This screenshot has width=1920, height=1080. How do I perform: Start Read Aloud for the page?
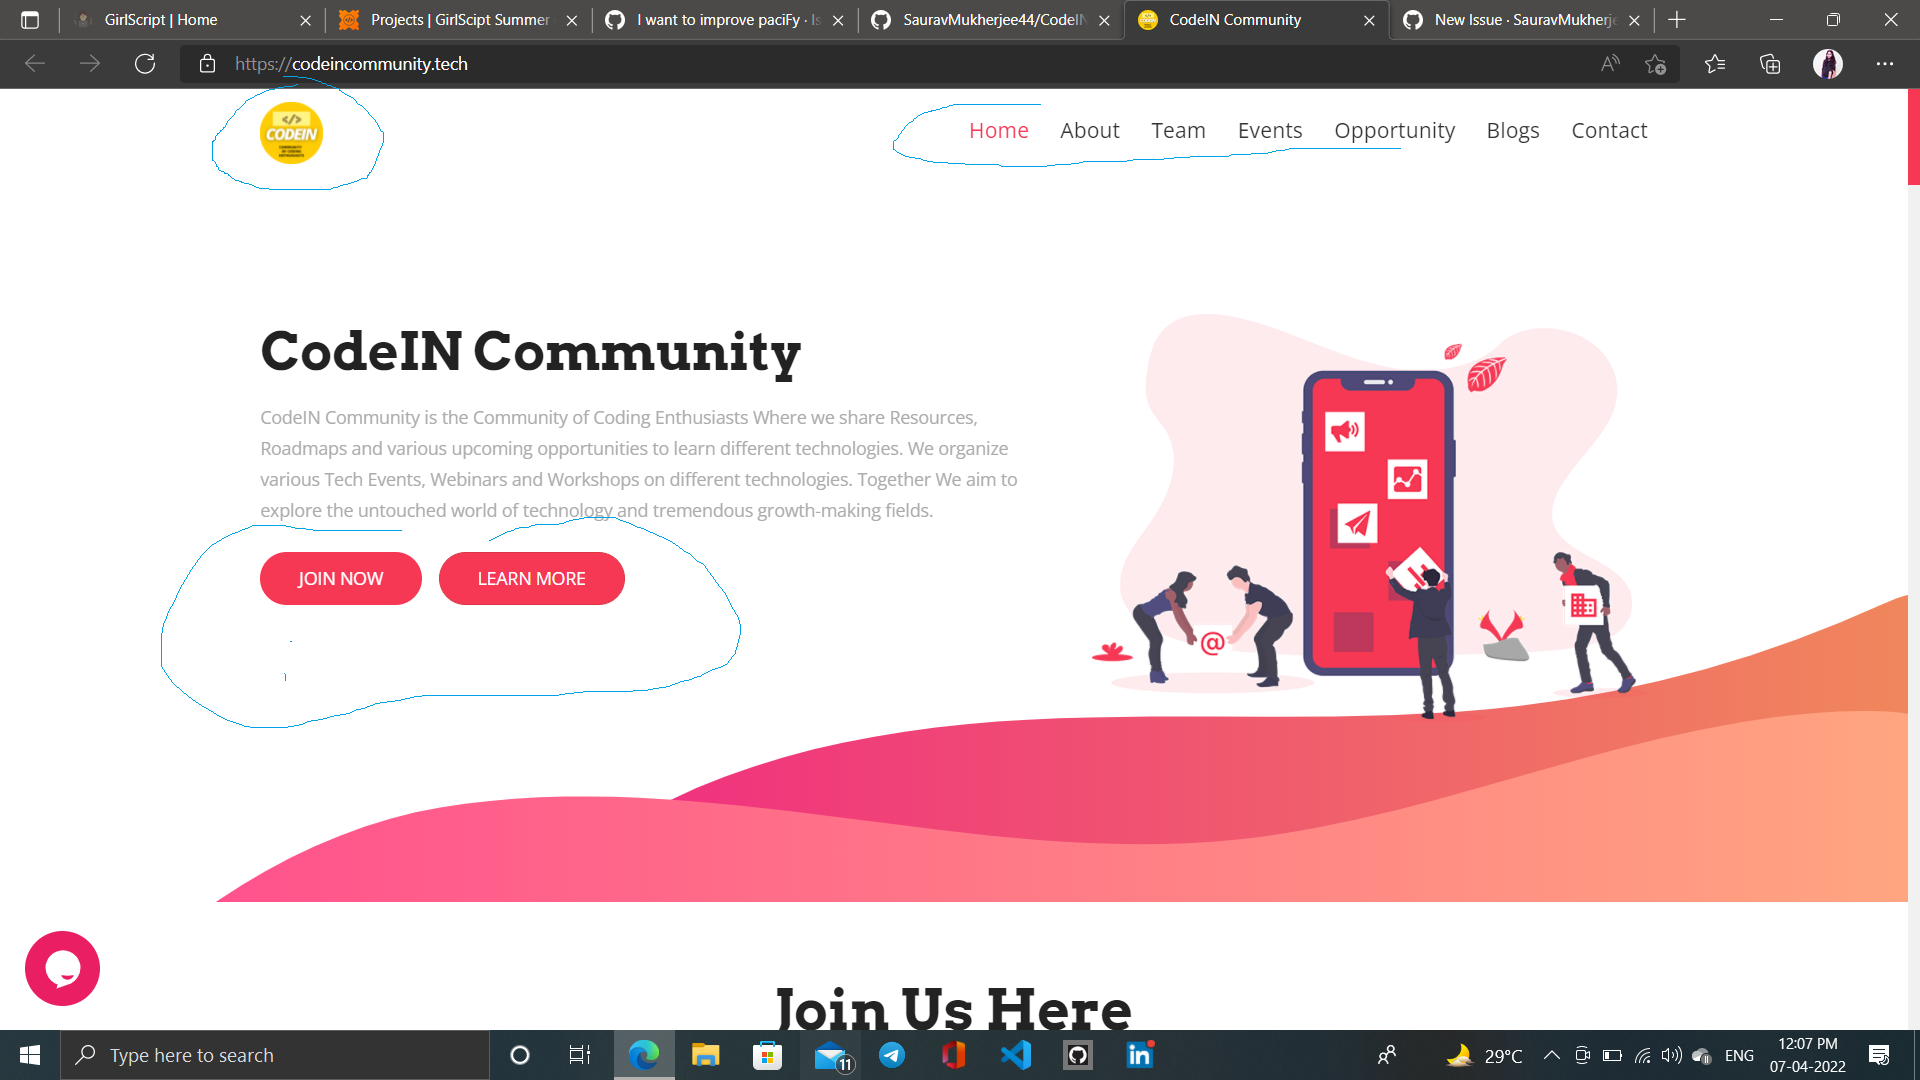1610,63
